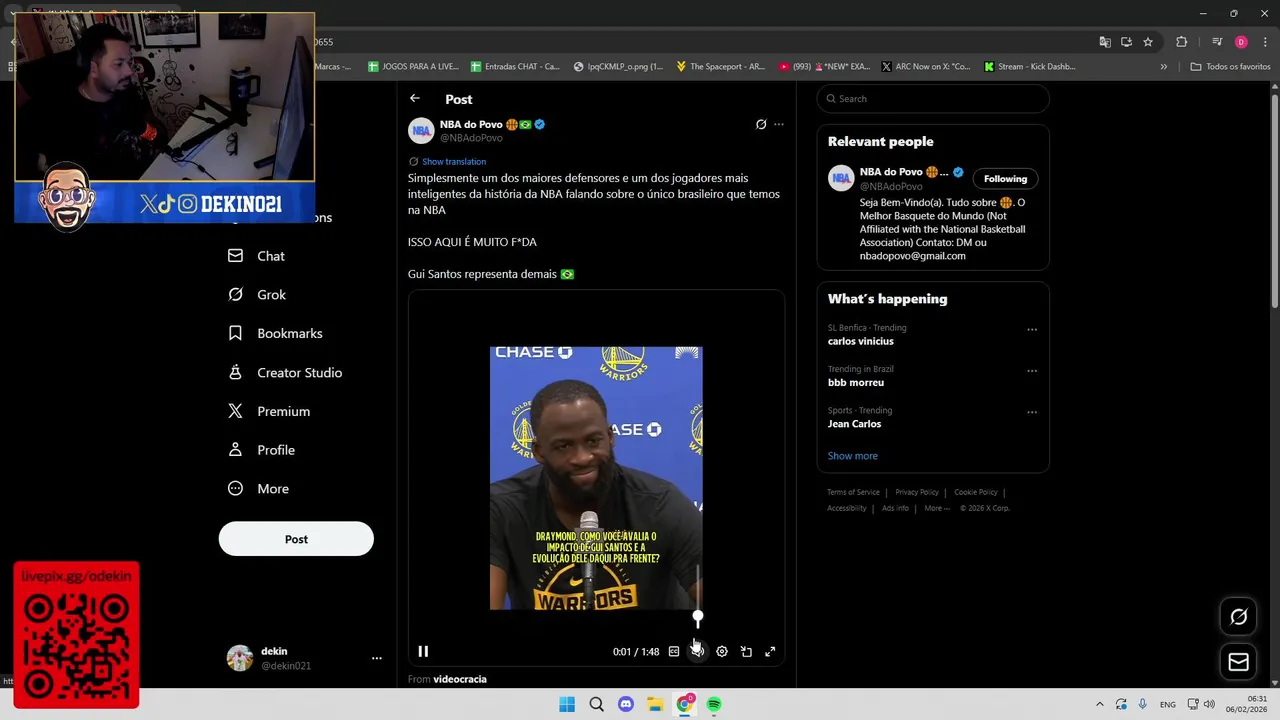Open the ARC Now on X bookmark
The width and height of the screenshot is (1280, 720).
[x=926, y=67]
